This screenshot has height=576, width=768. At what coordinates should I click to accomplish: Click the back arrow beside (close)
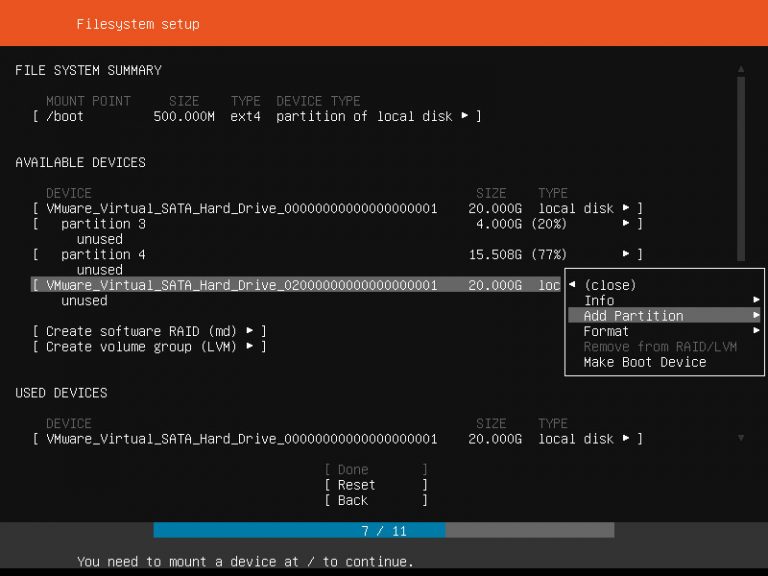coord(572,285)
